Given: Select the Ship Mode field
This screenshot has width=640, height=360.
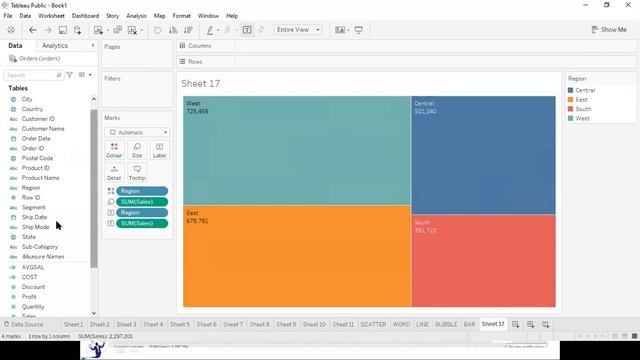Looking at the screenshot, I should pyautogui.click(x=35, y=227).
